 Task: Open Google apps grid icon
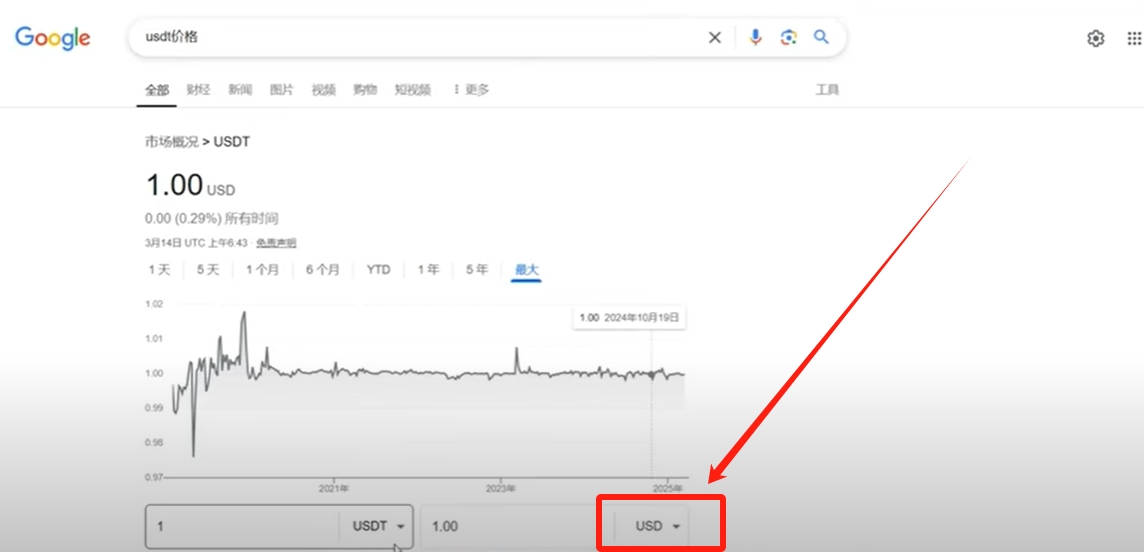tap(1135, 39)
